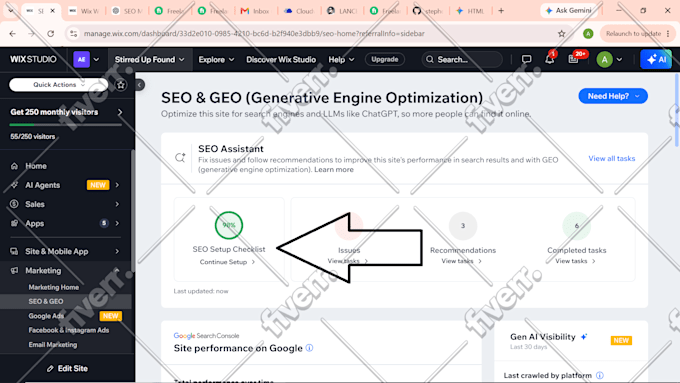Open the chat messages icon in the top bar
Viewport: 680px width, 383px height.
526,59
